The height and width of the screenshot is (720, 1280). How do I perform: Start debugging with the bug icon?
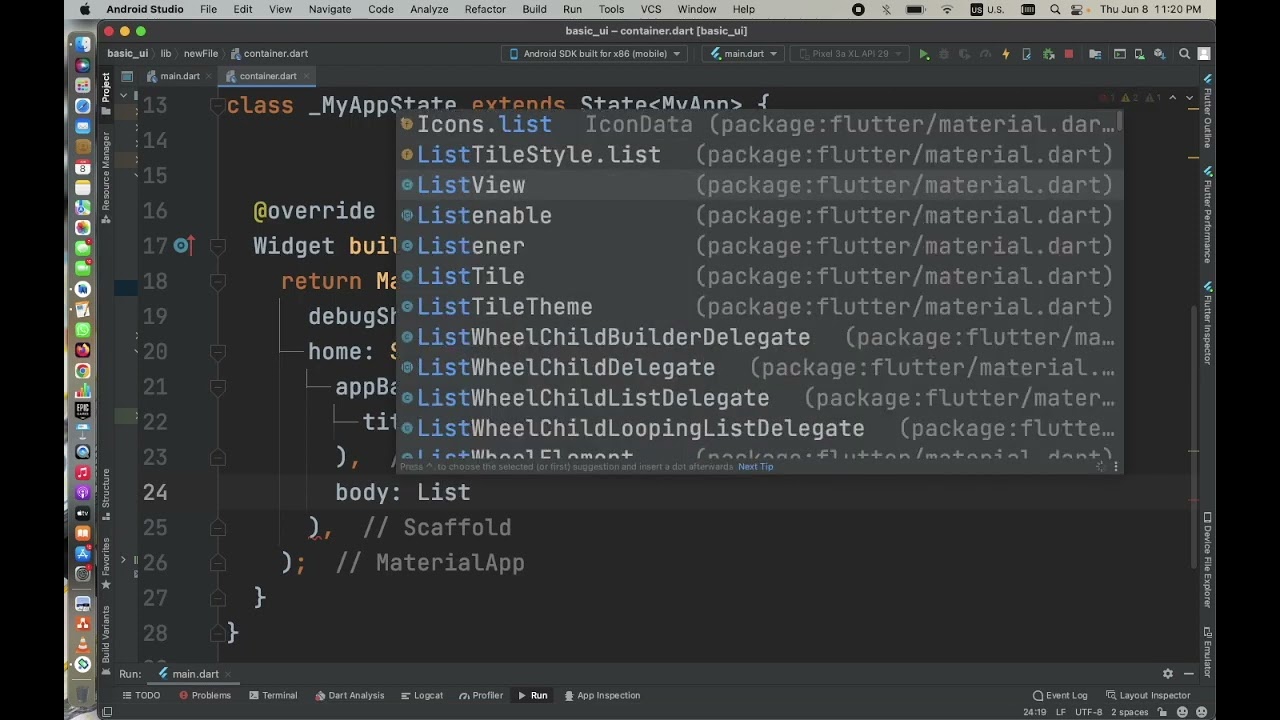tap(944, 54)
